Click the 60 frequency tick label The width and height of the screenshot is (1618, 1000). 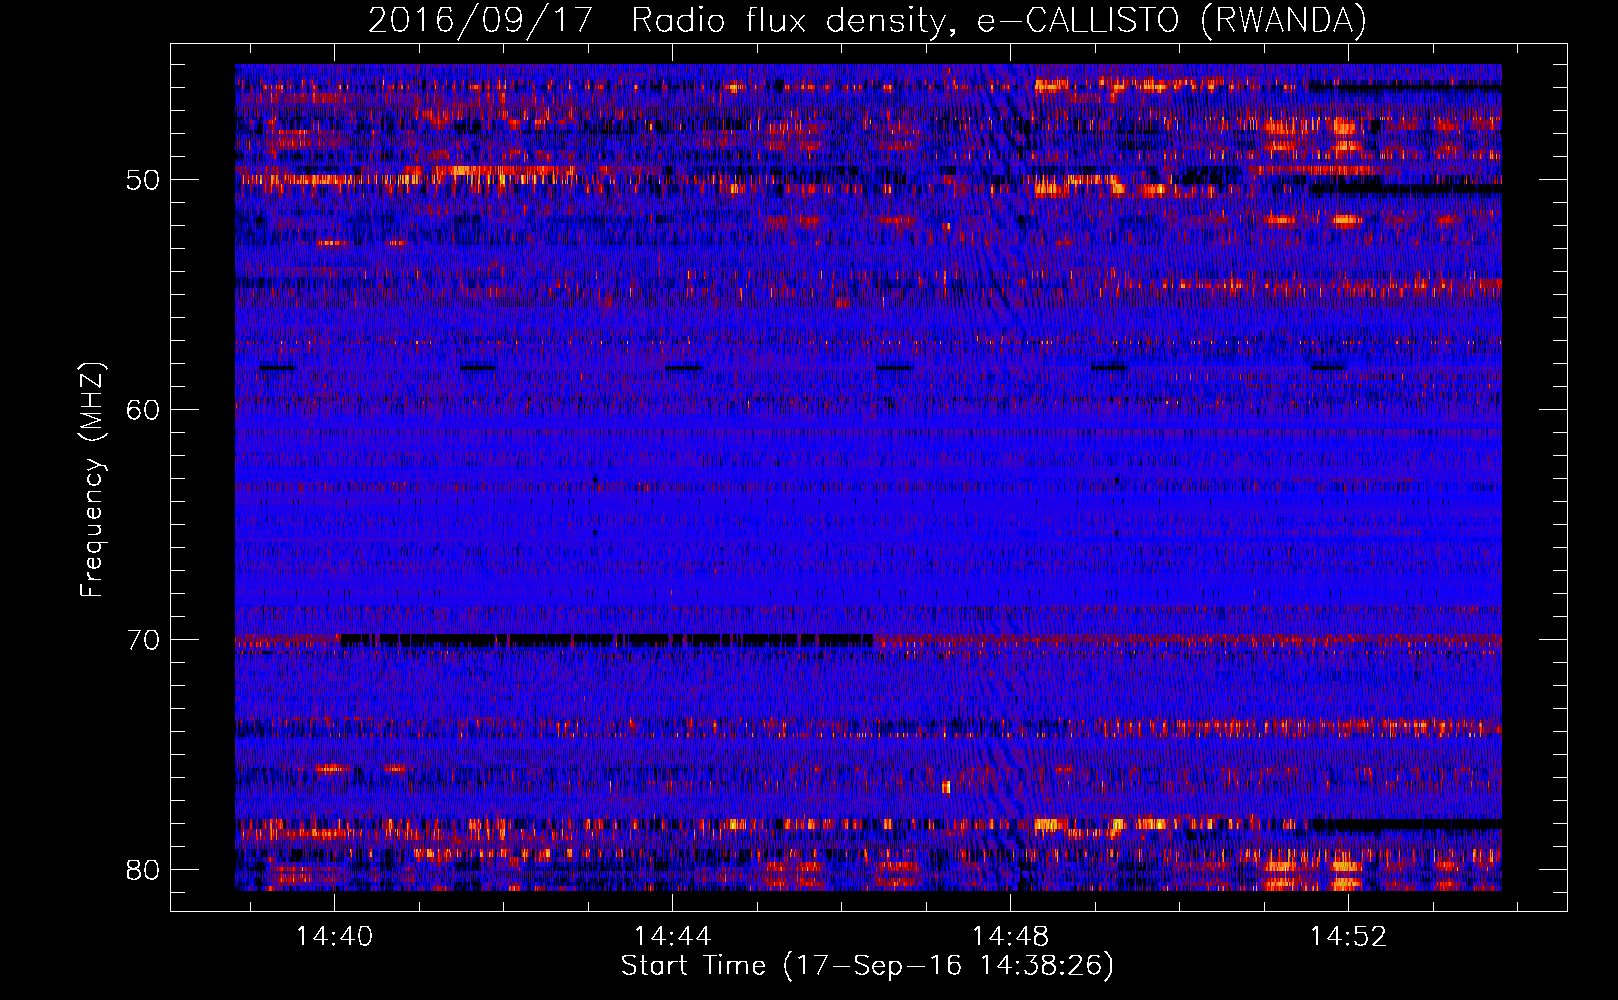(144, 409)
